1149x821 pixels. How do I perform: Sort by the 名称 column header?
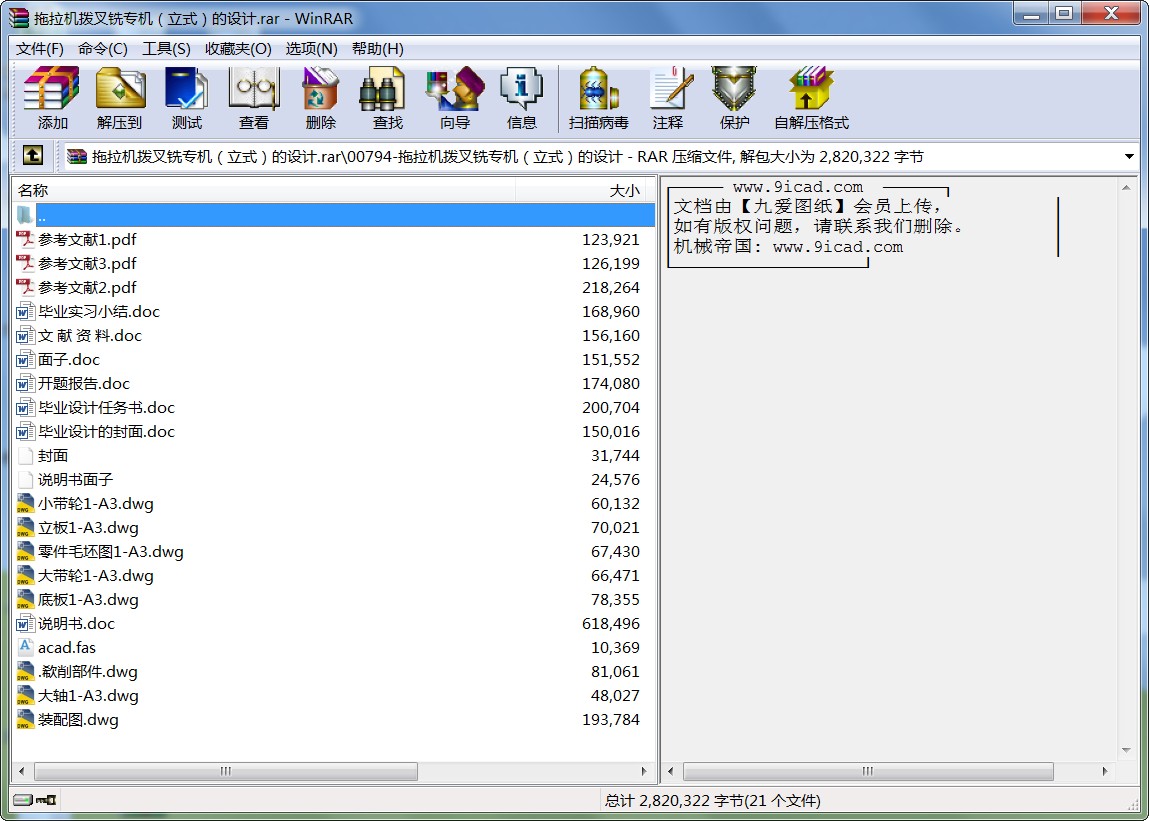264,191
